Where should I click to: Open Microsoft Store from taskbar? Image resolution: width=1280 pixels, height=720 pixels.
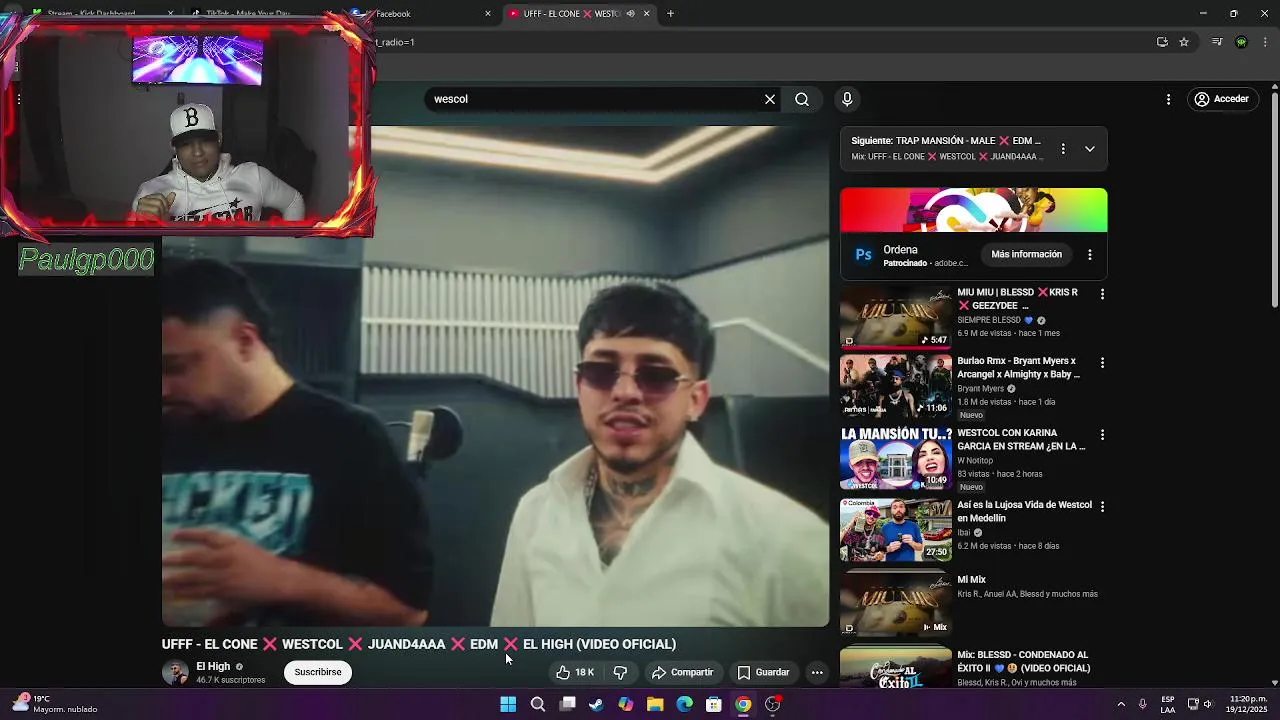coord(714,705)
